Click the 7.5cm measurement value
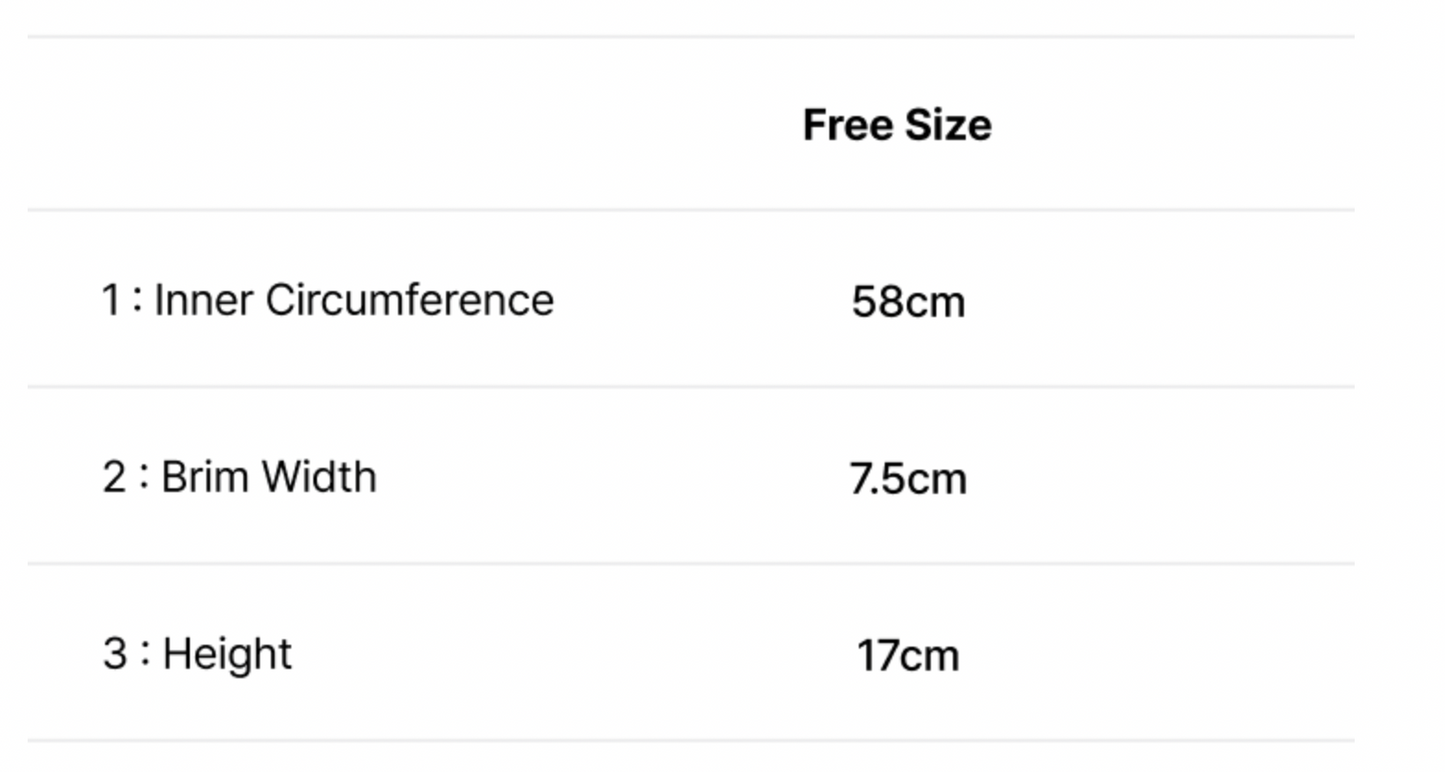The height and width of the screenshot is (772, 1445). coord(908,479)
